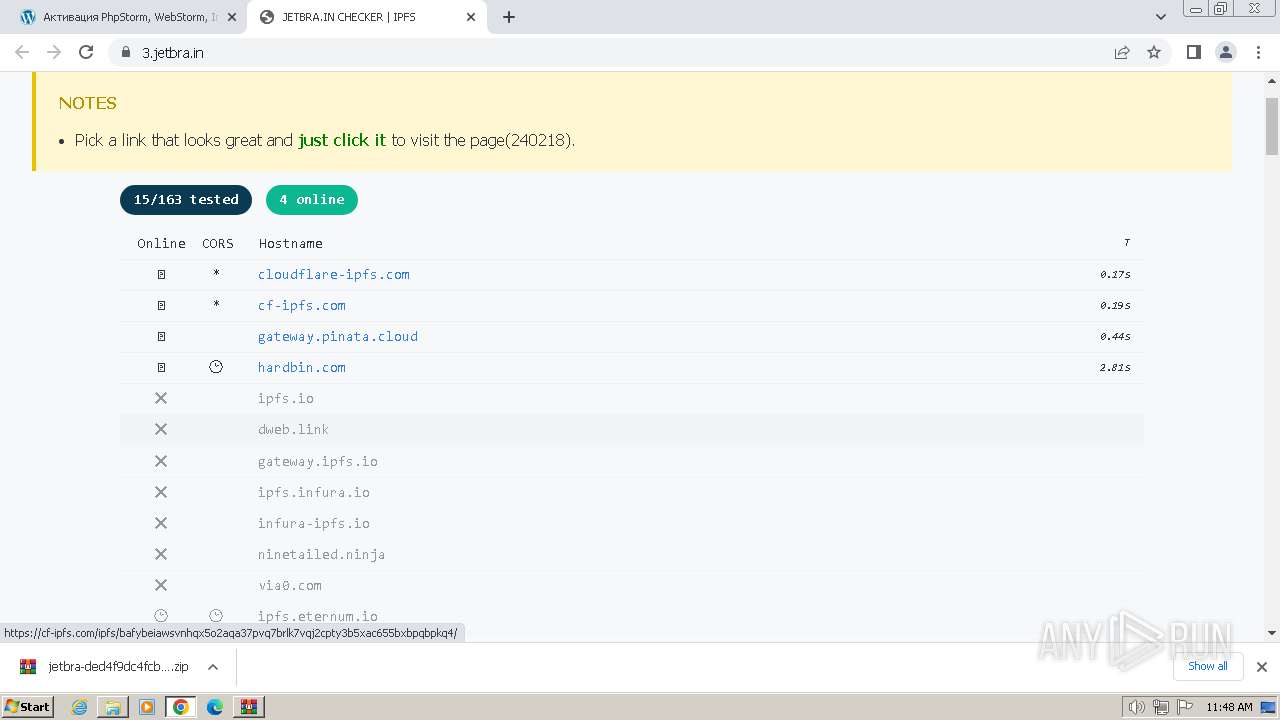This screenshot has width=1280, height=720.
Task: Click the CORS clock icon for hardbin.com
Action: (x=216, y=367)
